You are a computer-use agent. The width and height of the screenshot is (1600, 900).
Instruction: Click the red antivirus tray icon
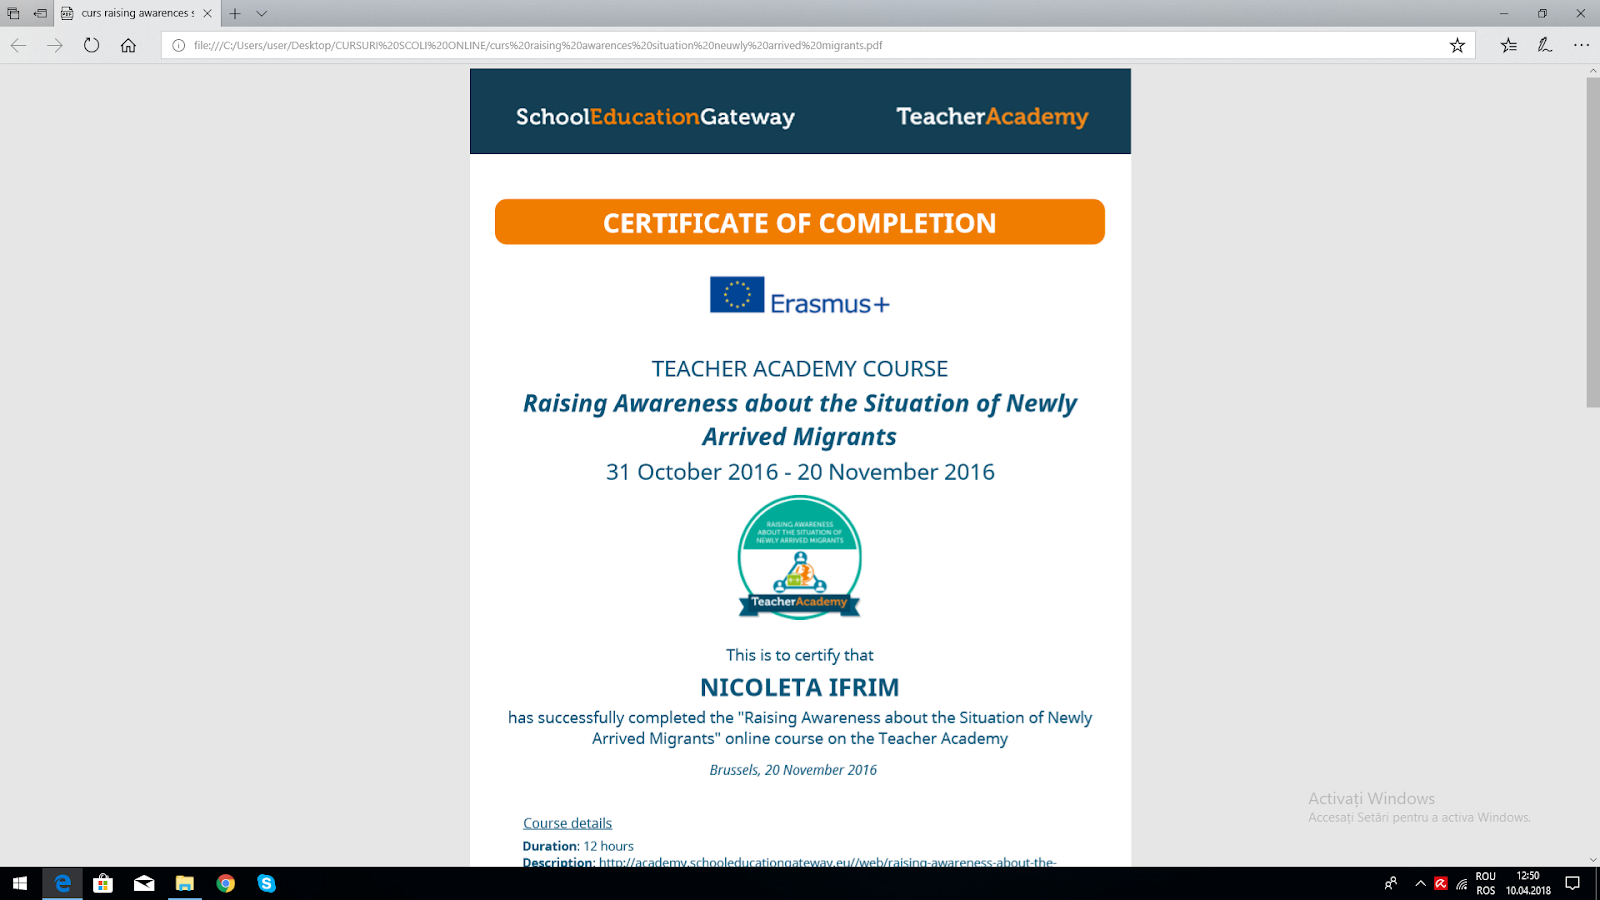[x=1441, y=883]
